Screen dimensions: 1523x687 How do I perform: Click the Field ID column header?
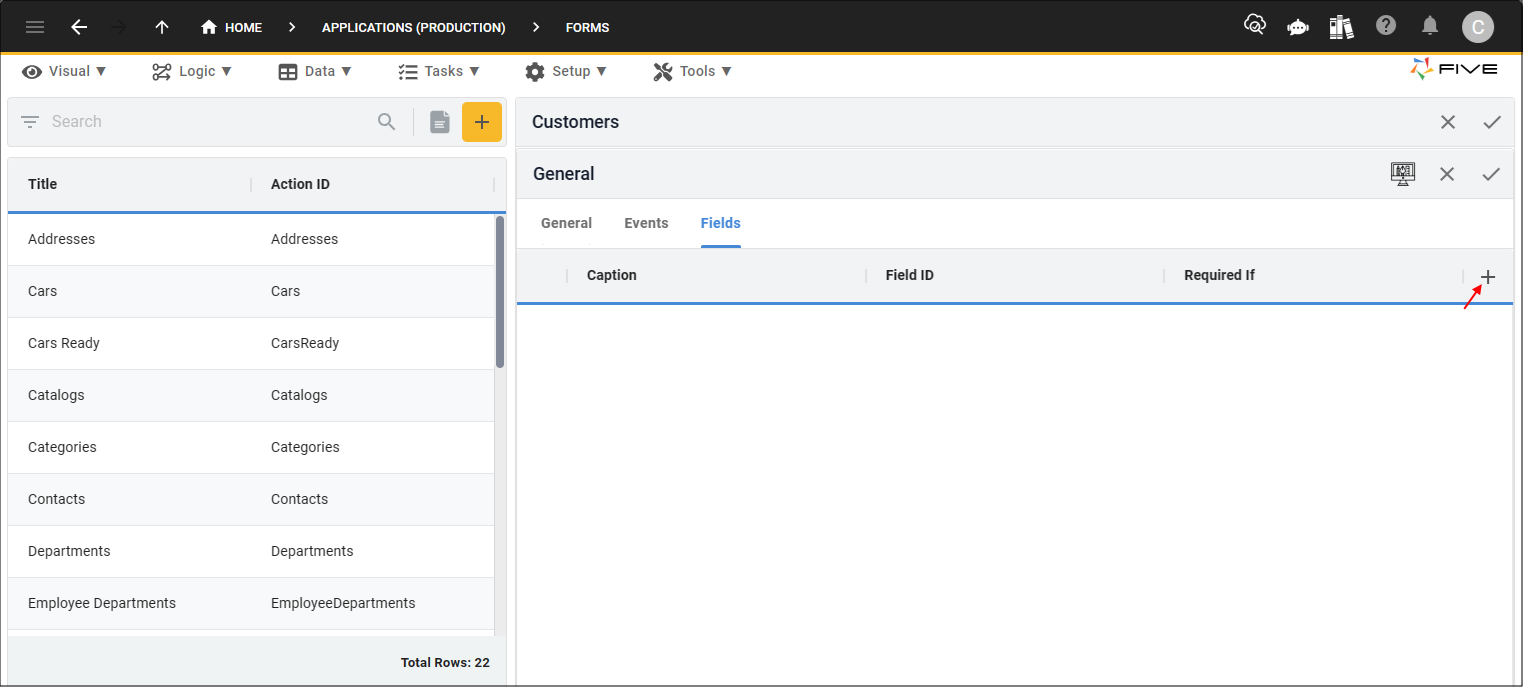(x=910, y=275)
